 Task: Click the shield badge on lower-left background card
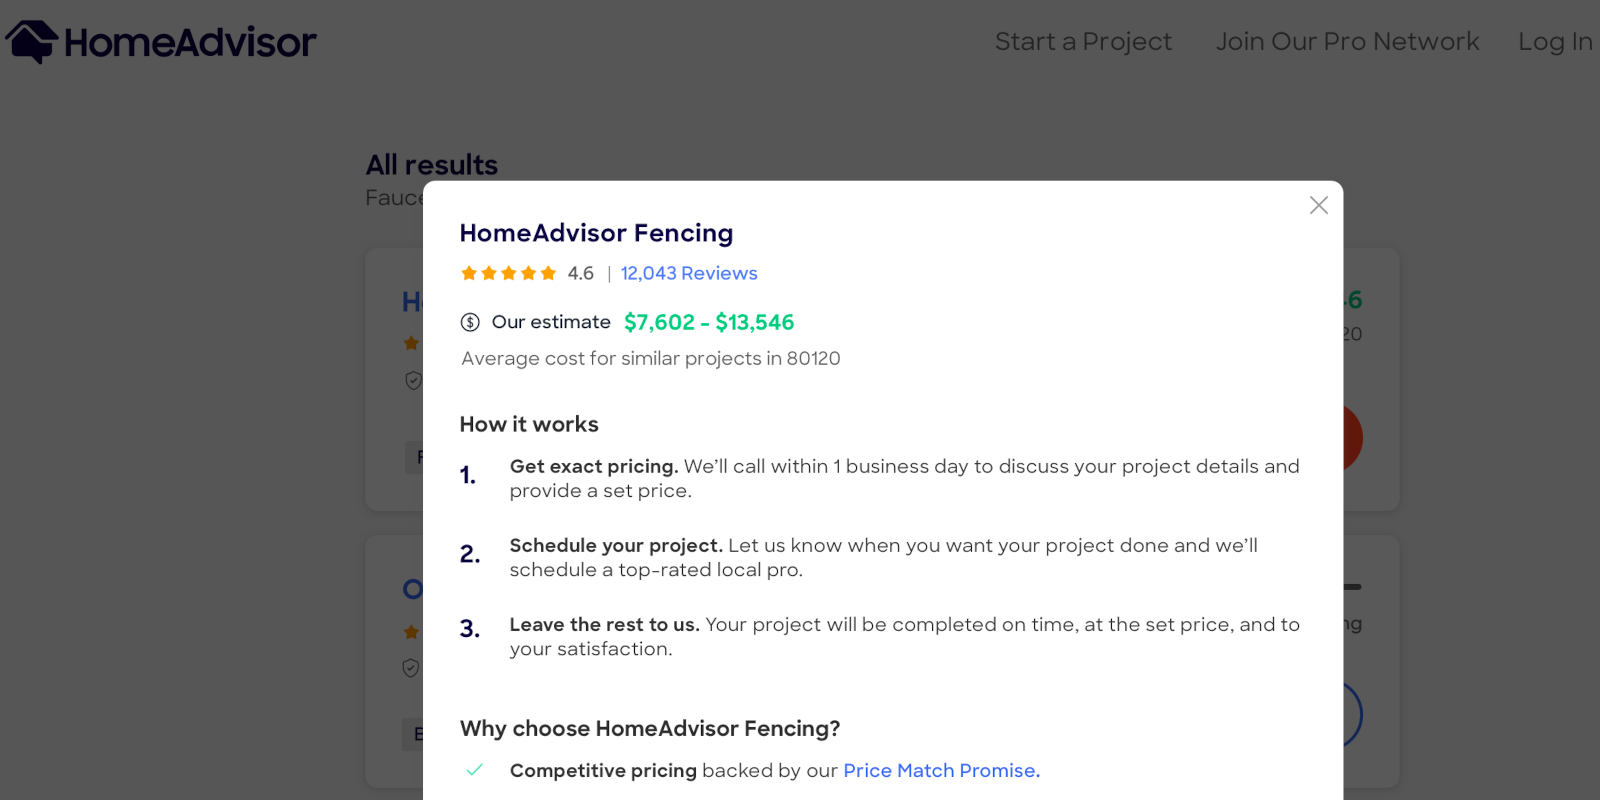(410, 668)
